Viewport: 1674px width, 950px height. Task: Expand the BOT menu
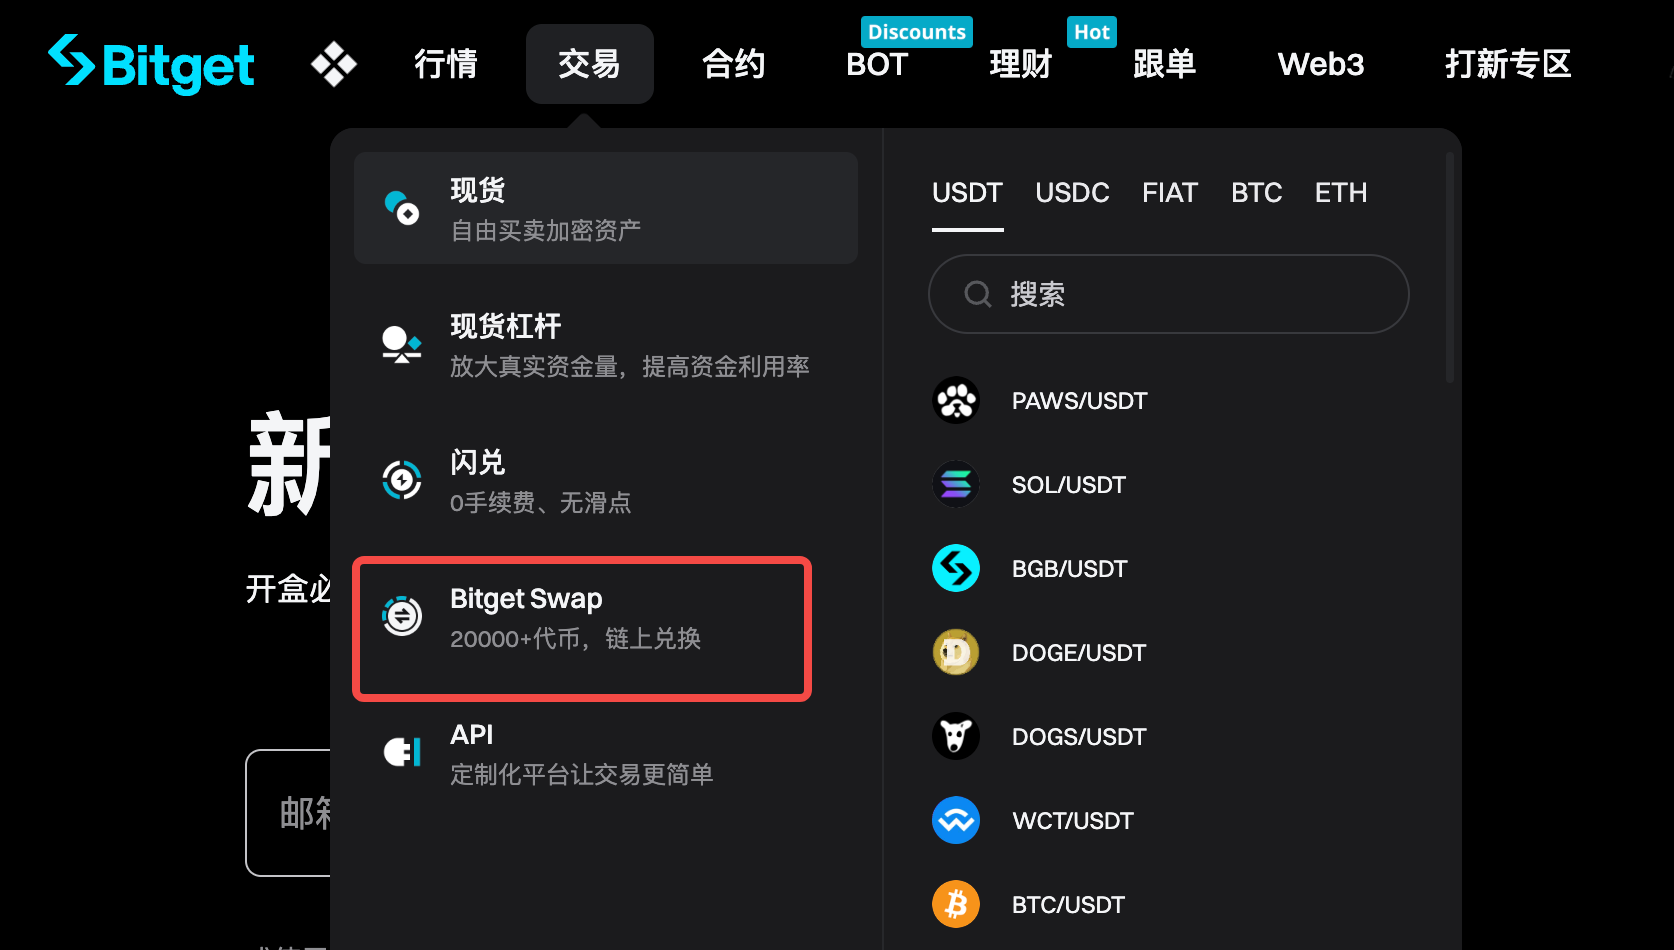tap(877, 64)
